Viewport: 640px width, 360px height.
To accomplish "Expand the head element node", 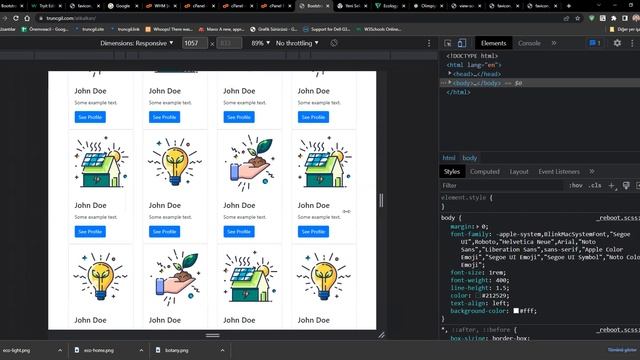I will pos(450,74).
